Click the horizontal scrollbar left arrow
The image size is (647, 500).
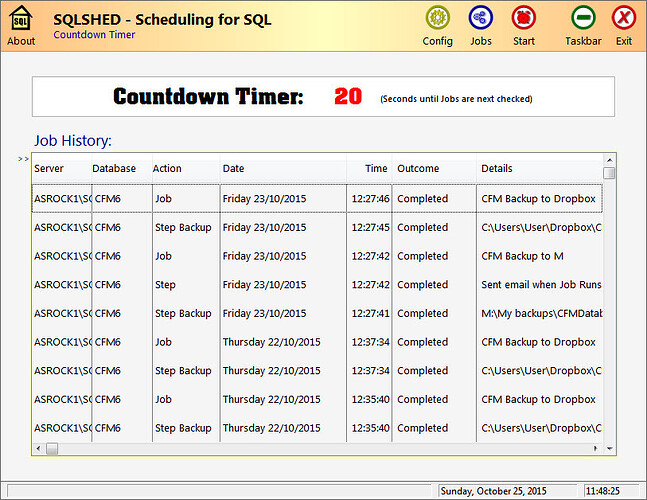(38, 448)
